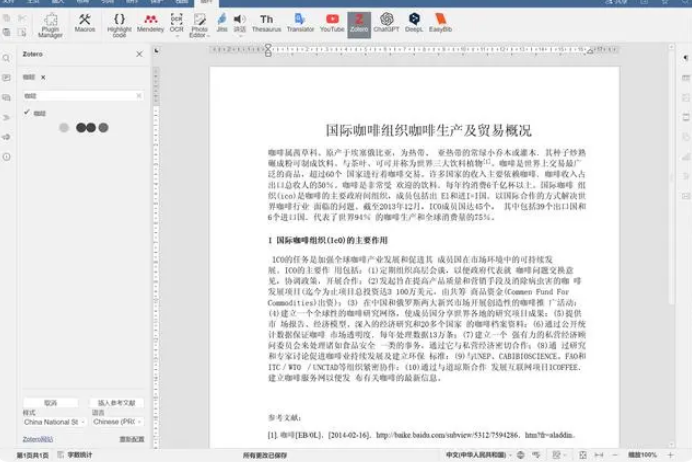Expand the Photo Editor dropdown arrow

pos(208,35)
